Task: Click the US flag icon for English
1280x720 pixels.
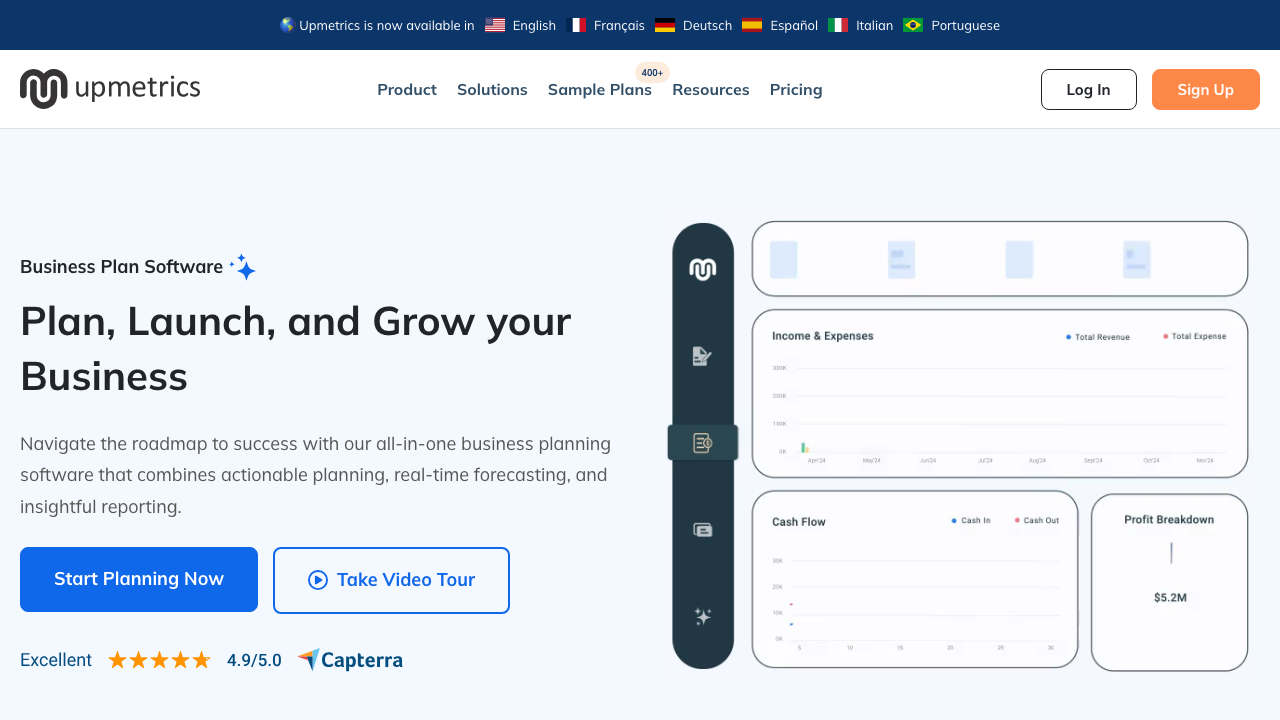Action: click(495, 25)
